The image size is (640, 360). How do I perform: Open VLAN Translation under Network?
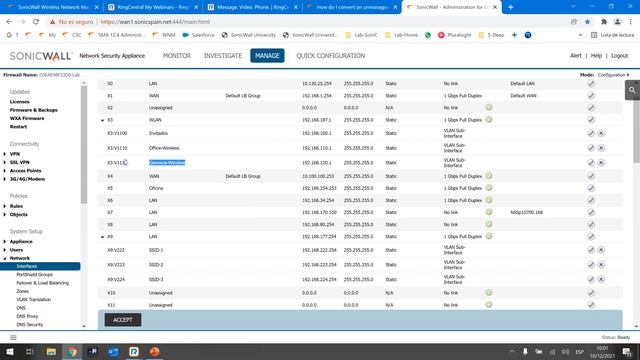33,300
